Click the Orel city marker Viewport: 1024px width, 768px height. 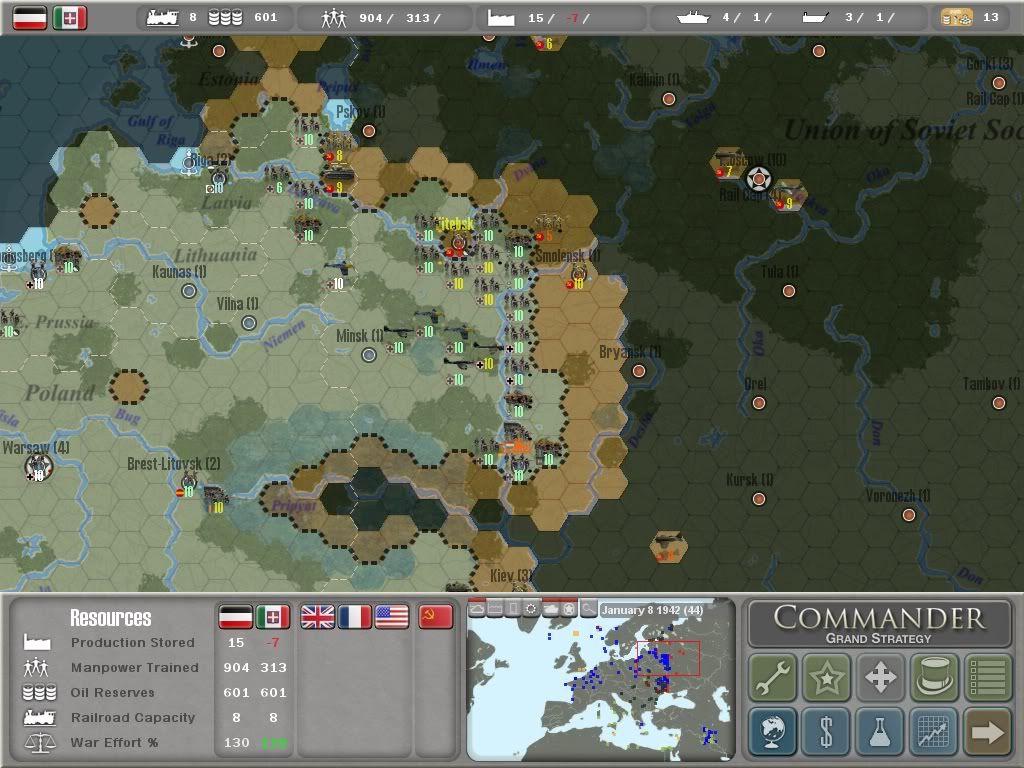click(759, 403)
